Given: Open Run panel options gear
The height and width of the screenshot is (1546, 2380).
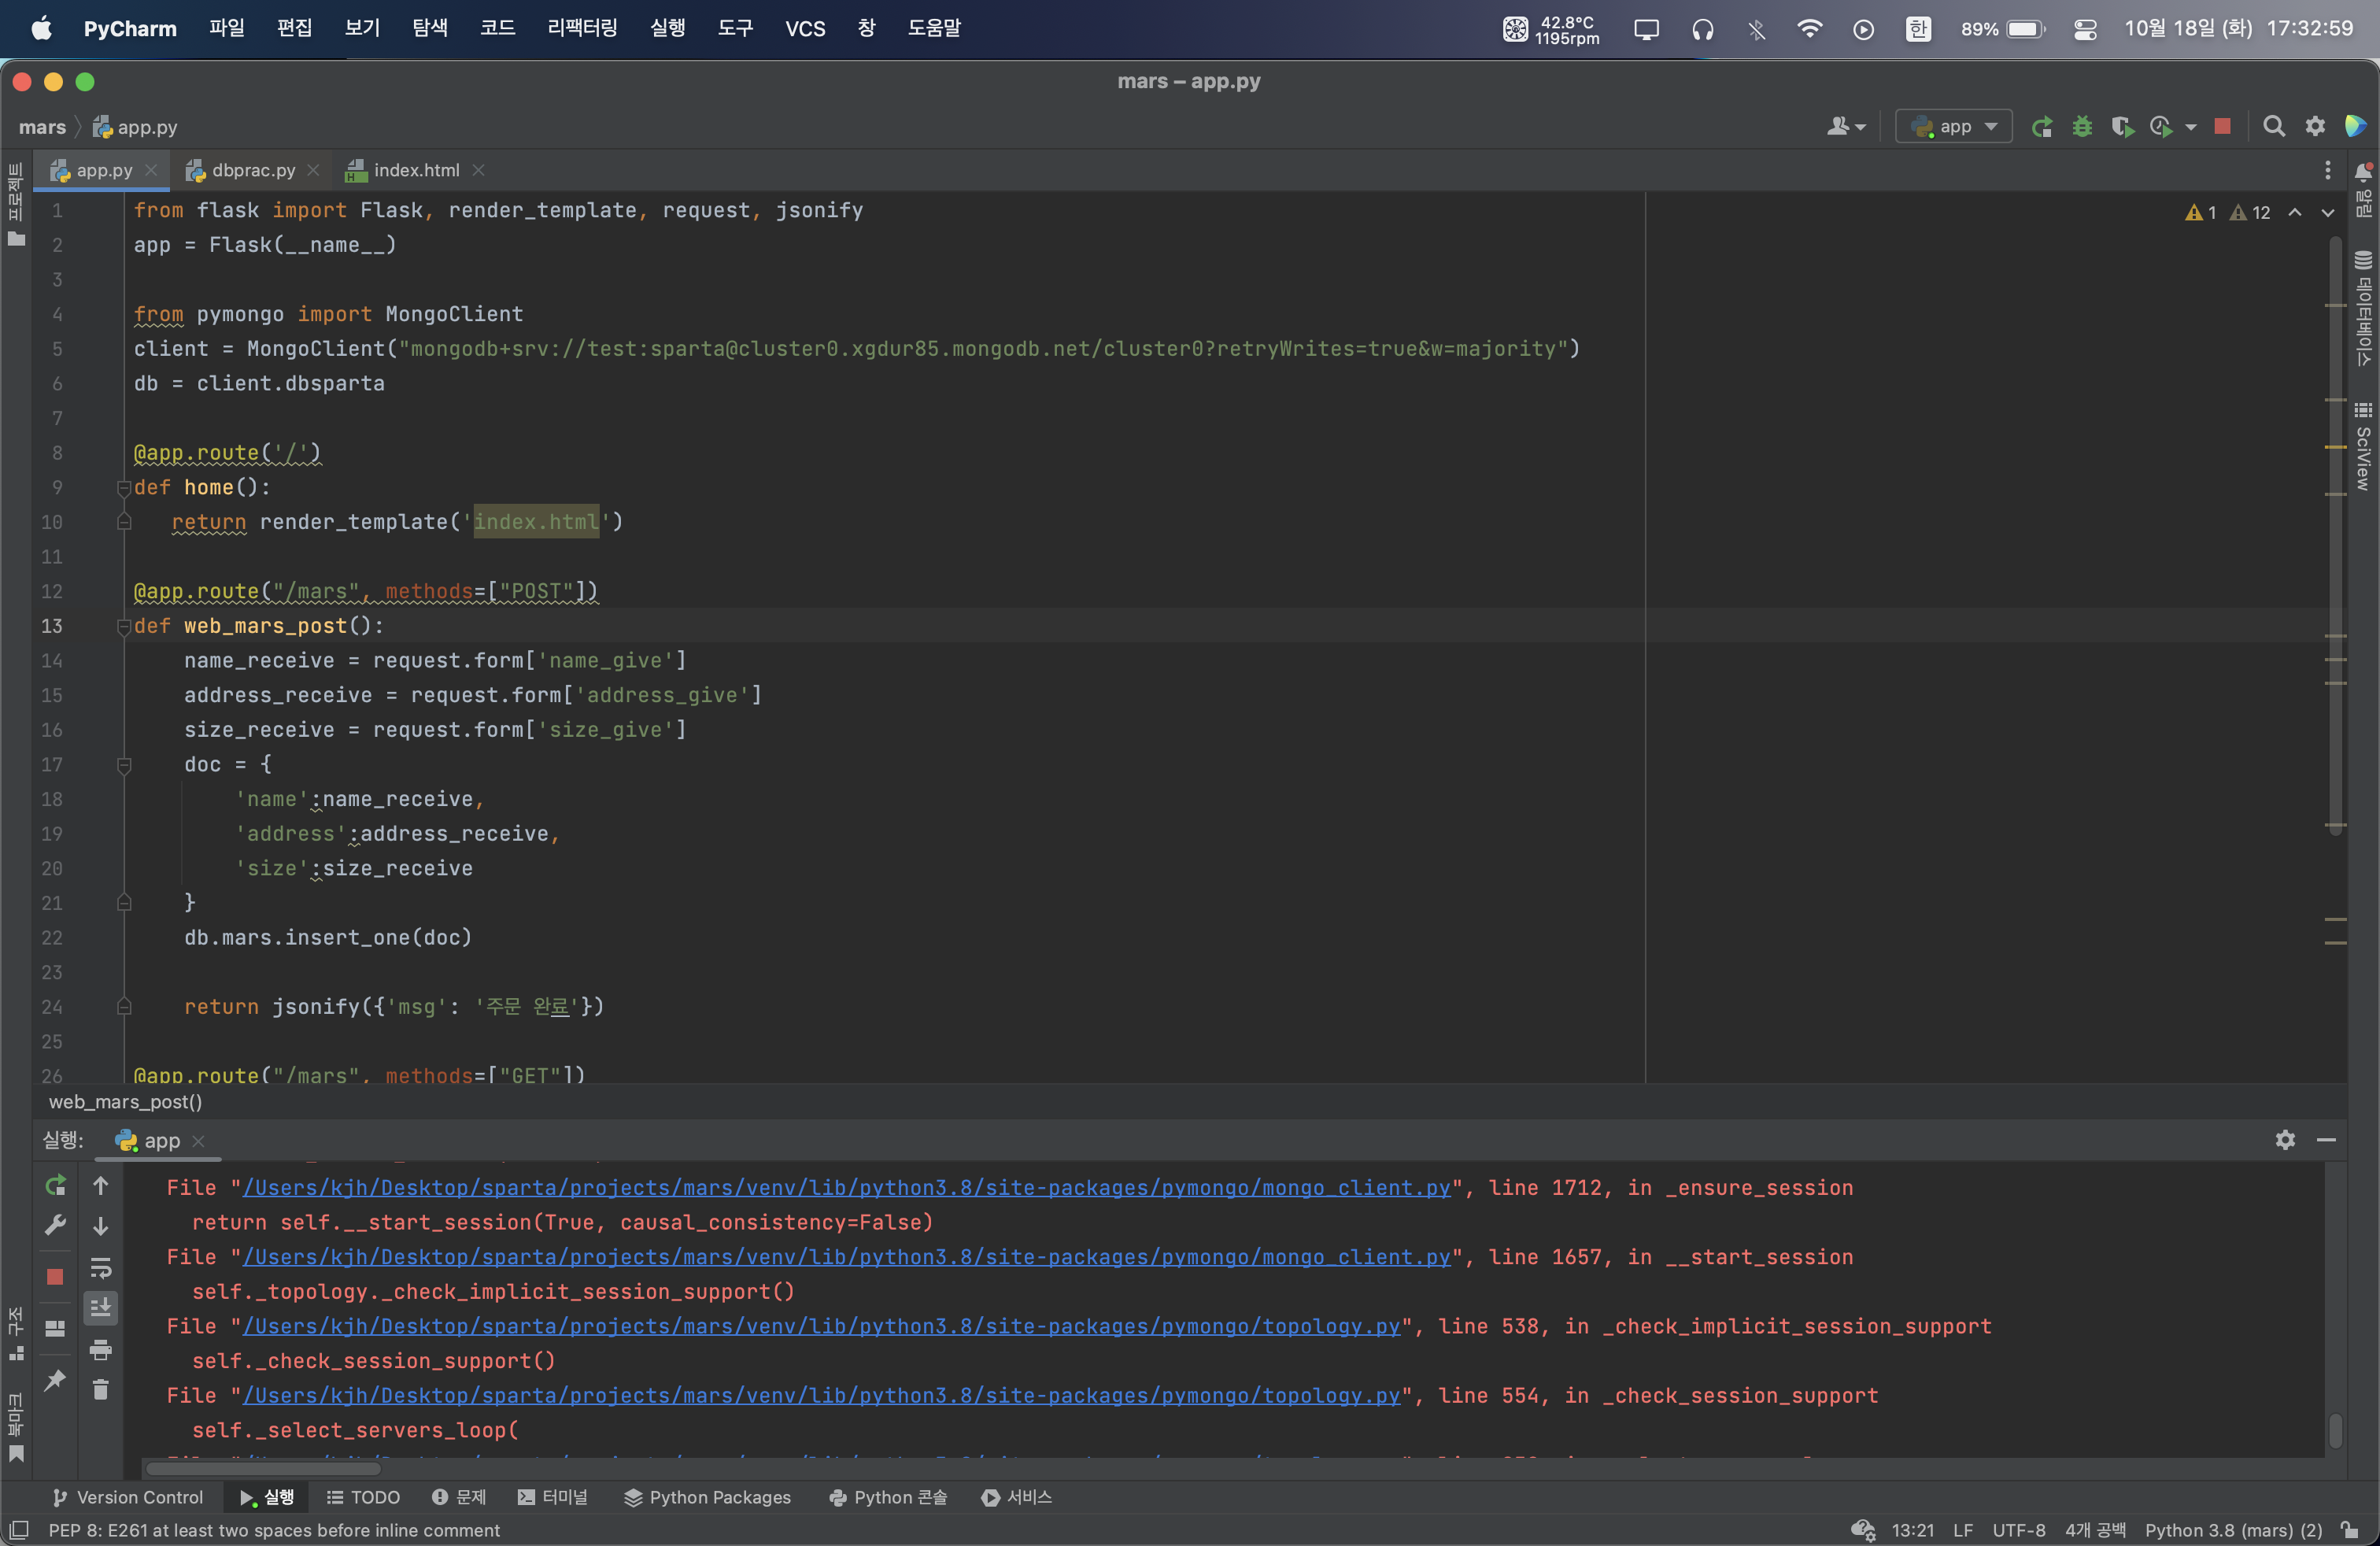Looking at the screenshot, I should coord(2285,1140).
